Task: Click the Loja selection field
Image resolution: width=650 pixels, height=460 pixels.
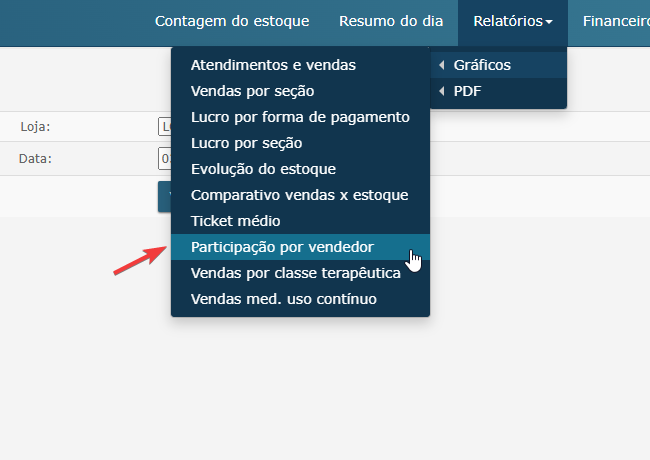Action: click(x=165, y=127)
